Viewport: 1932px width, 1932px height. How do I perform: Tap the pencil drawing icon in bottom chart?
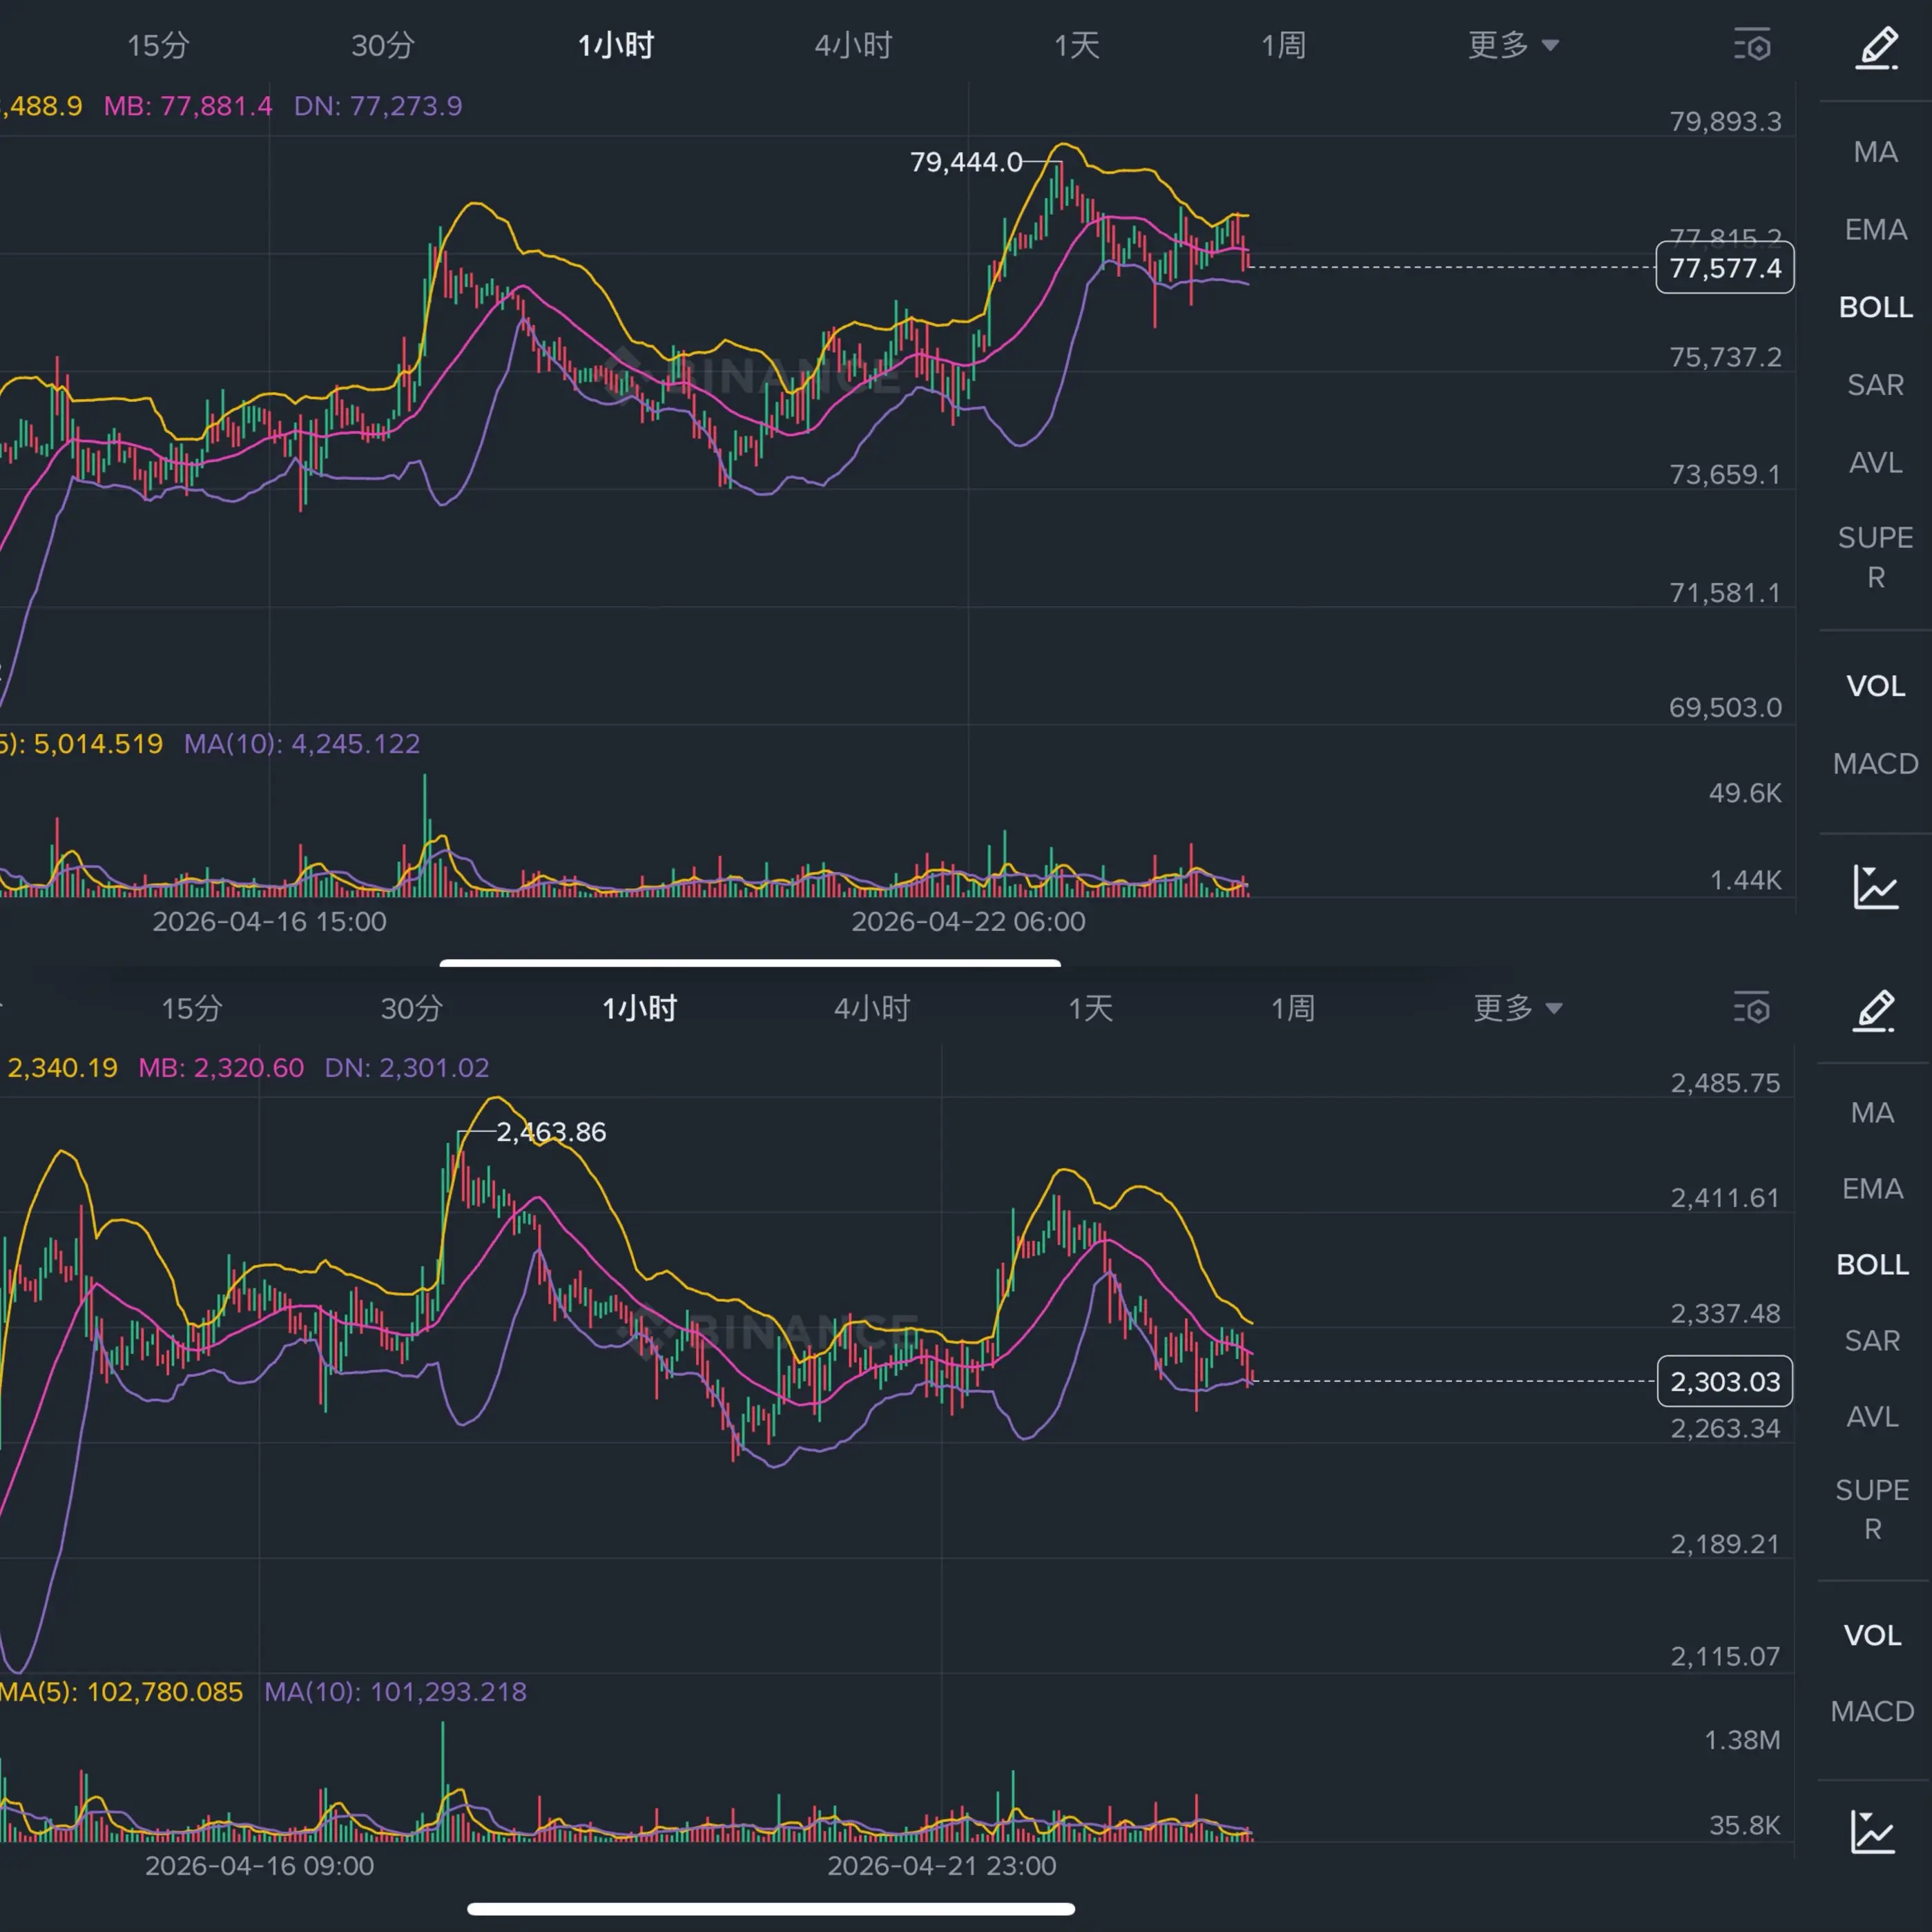pyautogui.click(x=1873, y=1010)
